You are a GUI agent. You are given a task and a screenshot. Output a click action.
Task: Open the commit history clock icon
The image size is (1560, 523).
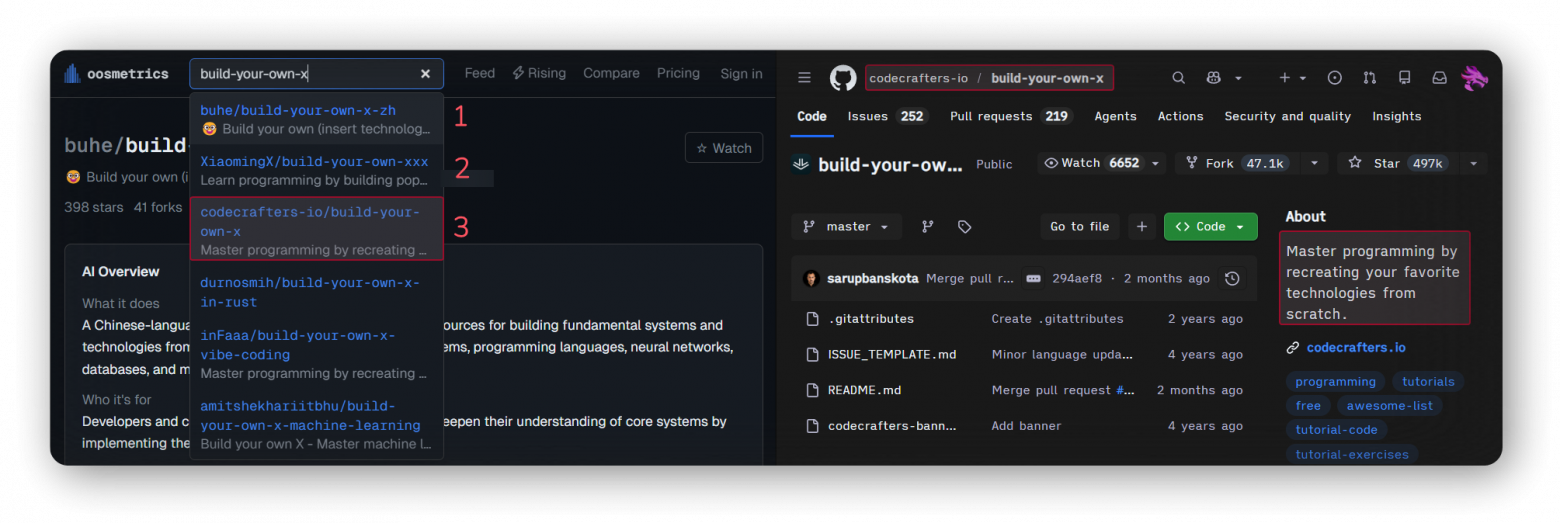tap(1232, 279)
